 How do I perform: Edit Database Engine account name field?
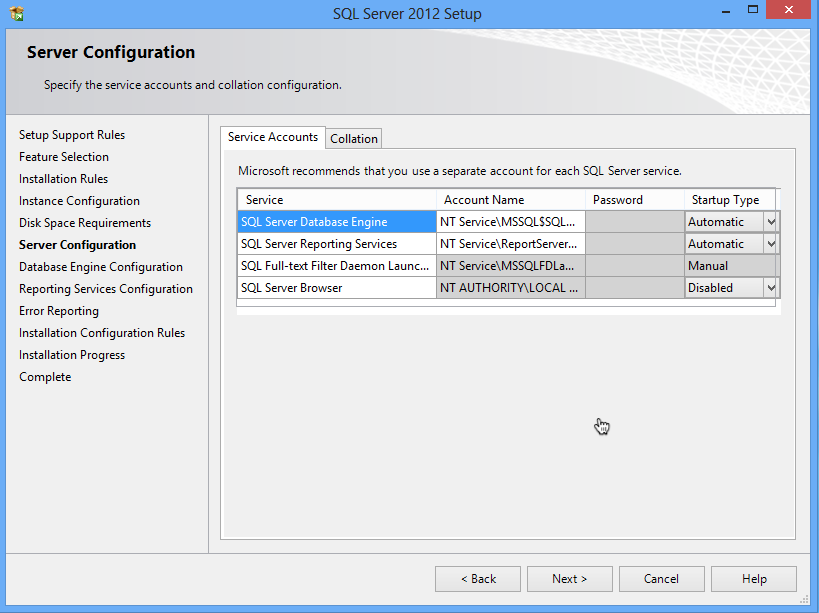tap(510, 222)
